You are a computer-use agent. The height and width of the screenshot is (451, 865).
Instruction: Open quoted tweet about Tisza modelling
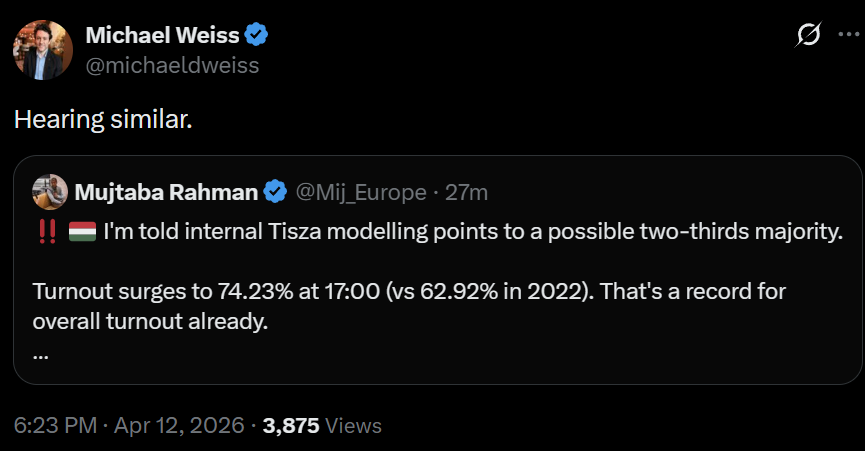click(x=470, y=232)
